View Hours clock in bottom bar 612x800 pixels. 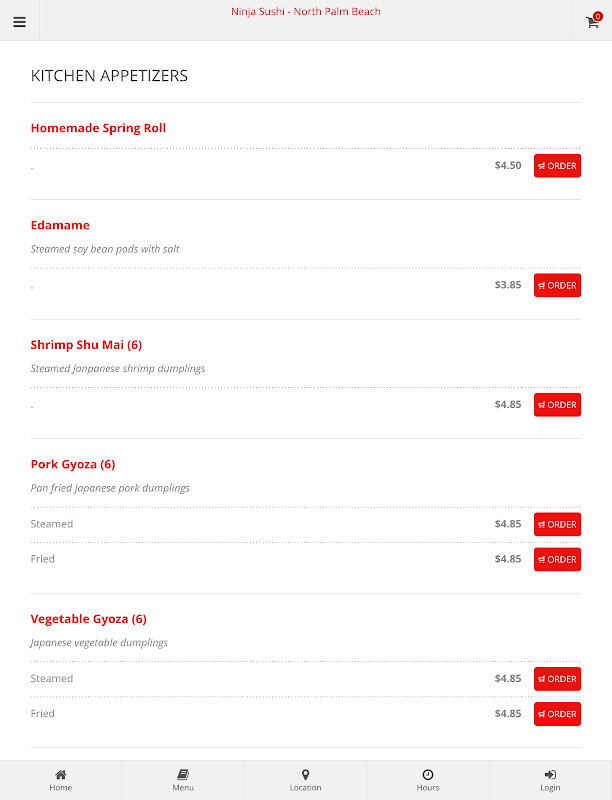pos(428,781)
